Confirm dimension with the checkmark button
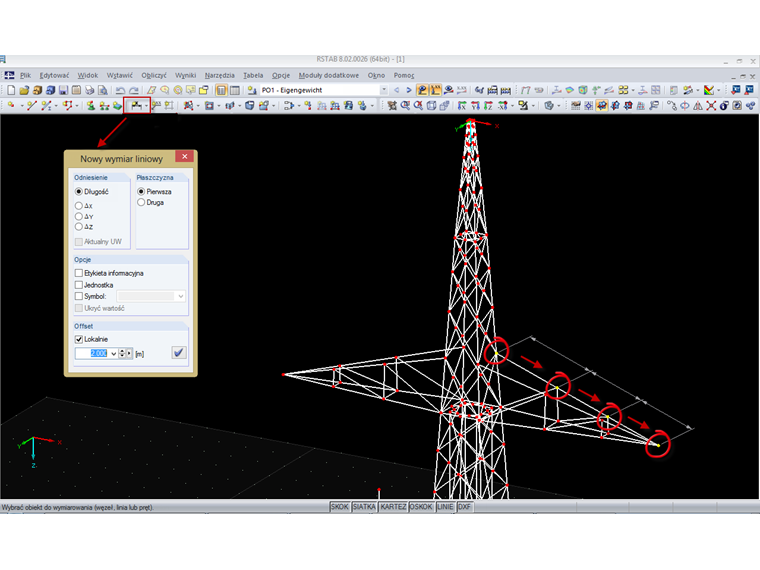This screenshot has height=570, width=760. tap(178, 353)
